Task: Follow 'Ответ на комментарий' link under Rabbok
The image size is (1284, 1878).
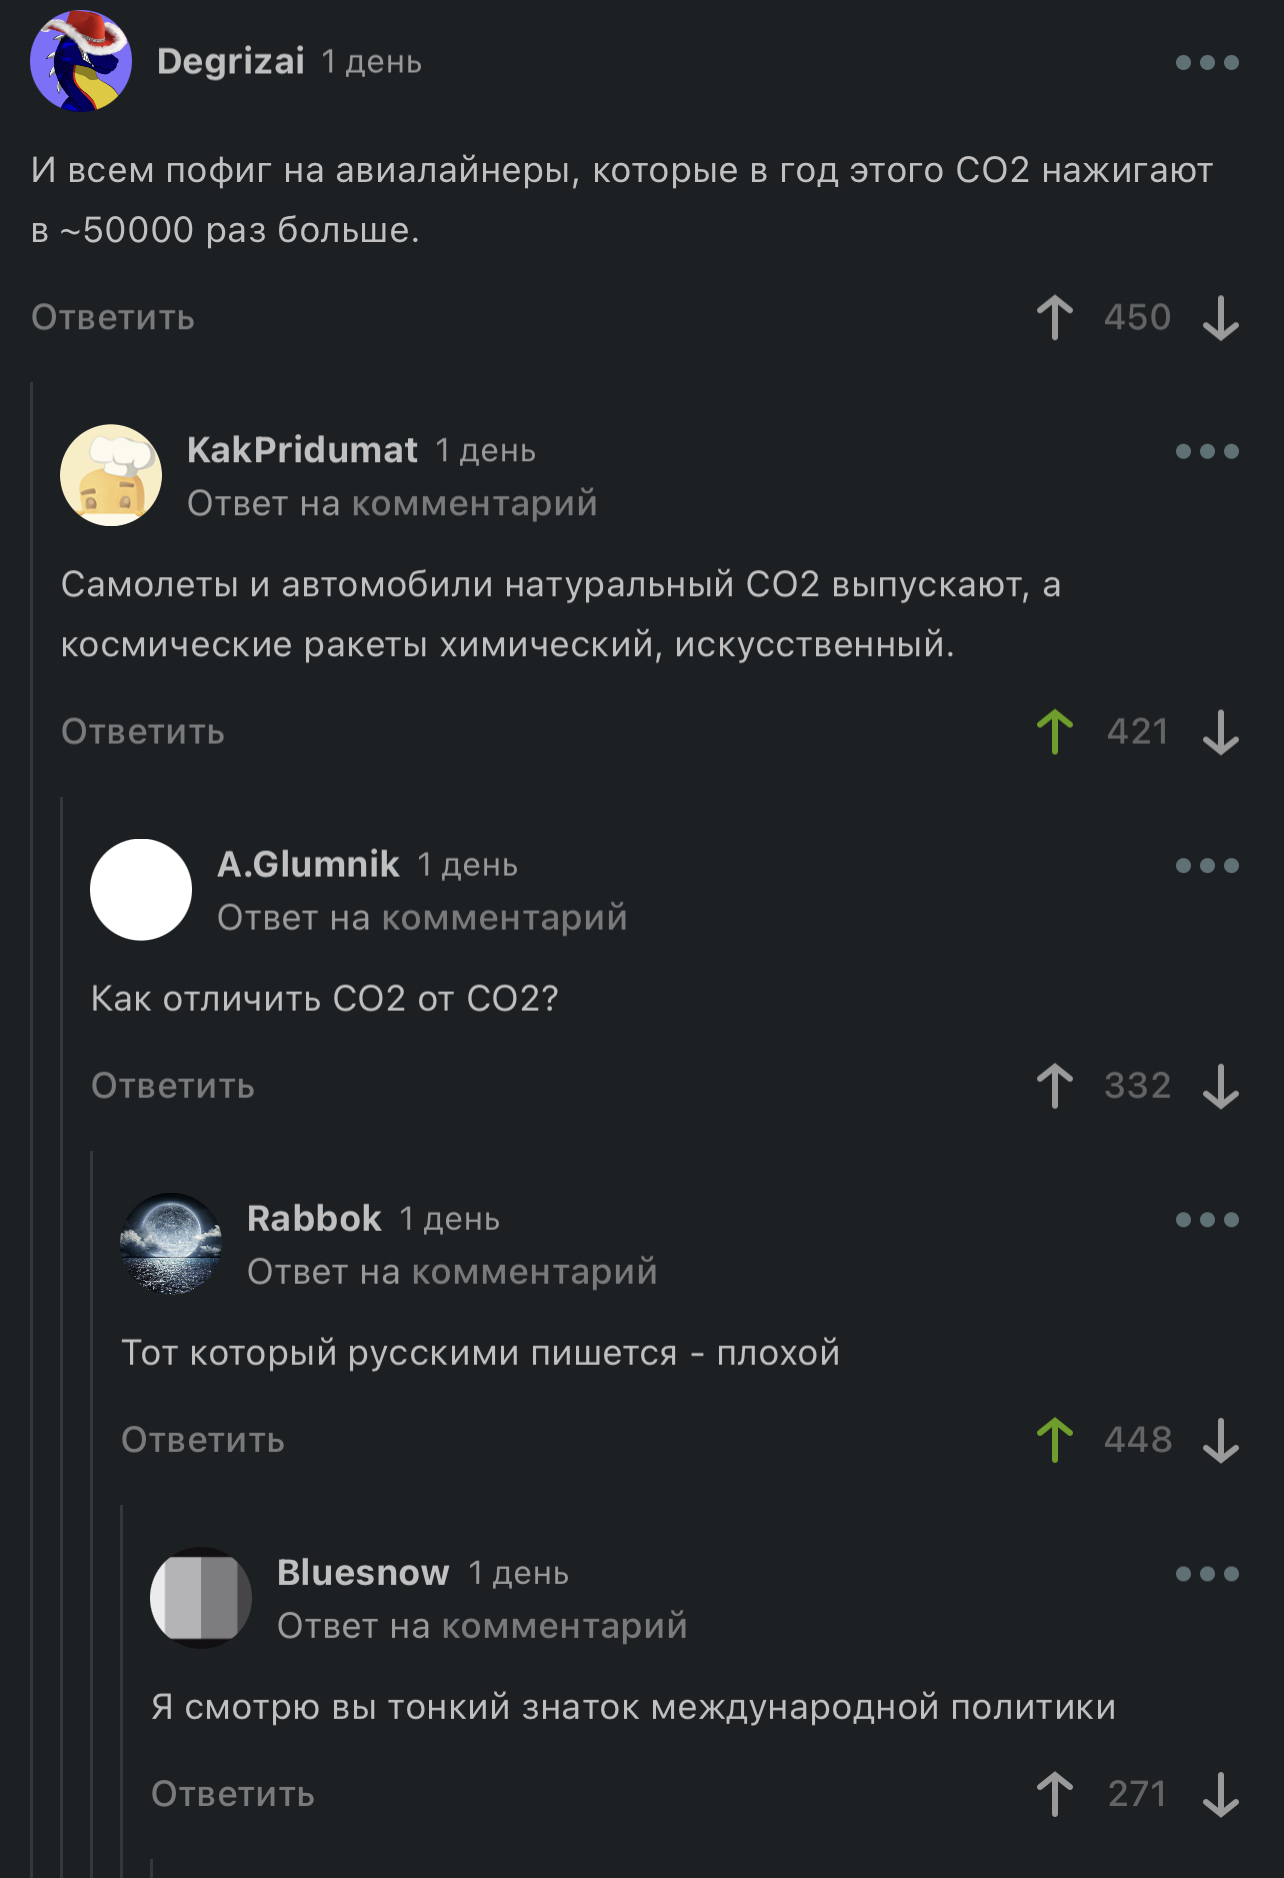Action: (452, 1272)
